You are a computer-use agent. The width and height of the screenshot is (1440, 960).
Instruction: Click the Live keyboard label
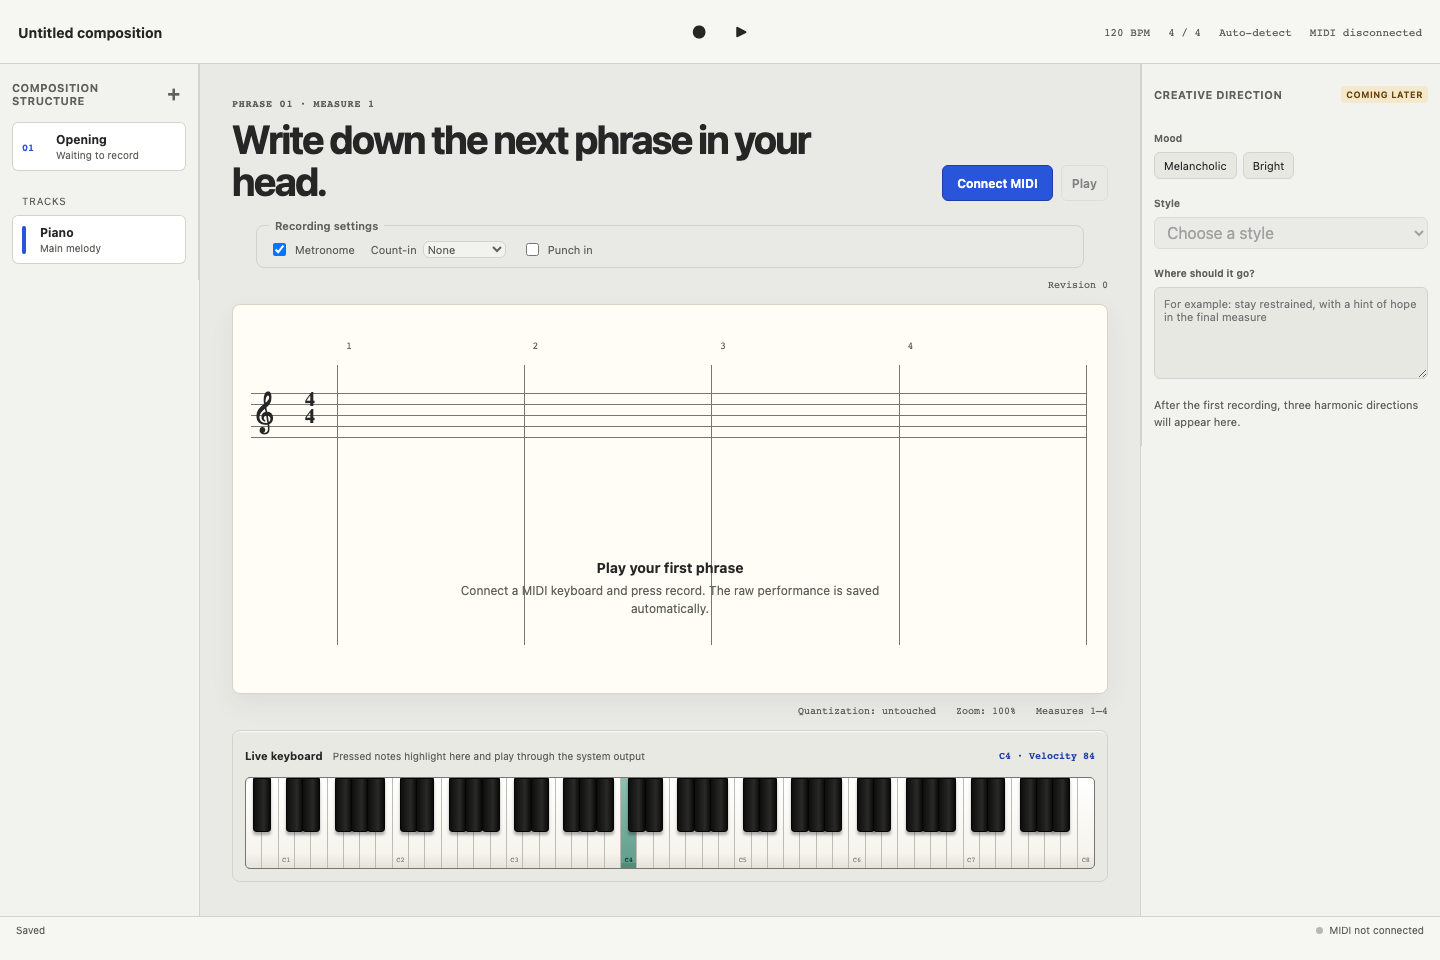point(284,756)
